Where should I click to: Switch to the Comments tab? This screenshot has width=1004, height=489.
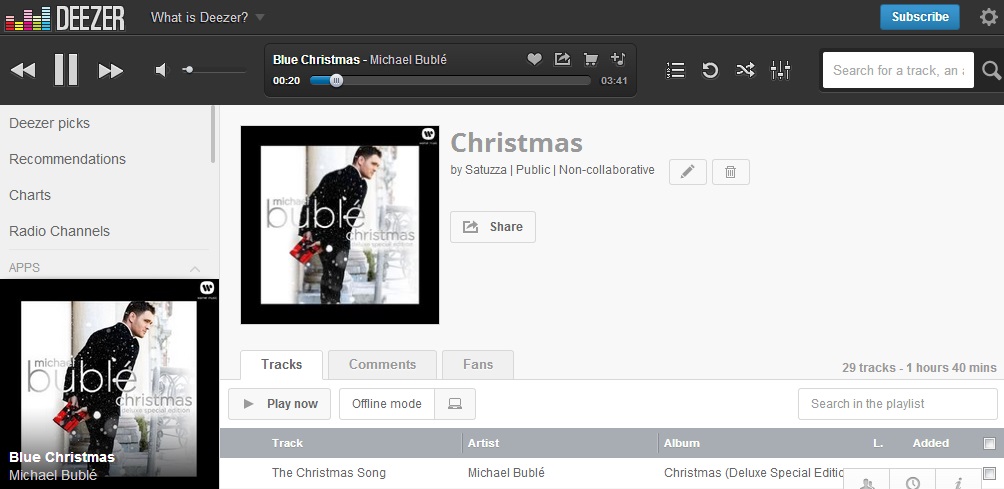(x=382, y=365)
